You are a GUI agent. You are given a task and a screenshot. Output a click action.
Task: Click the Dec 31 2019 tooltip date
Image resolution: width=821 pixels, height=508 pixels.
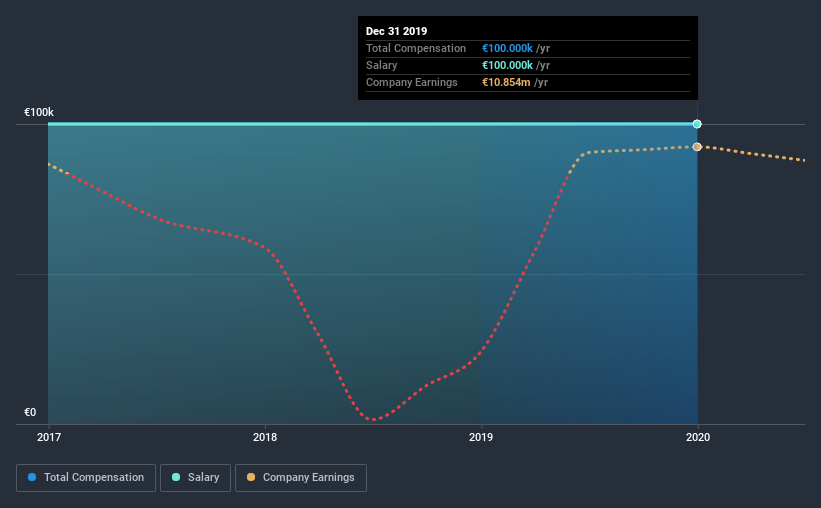396,31
